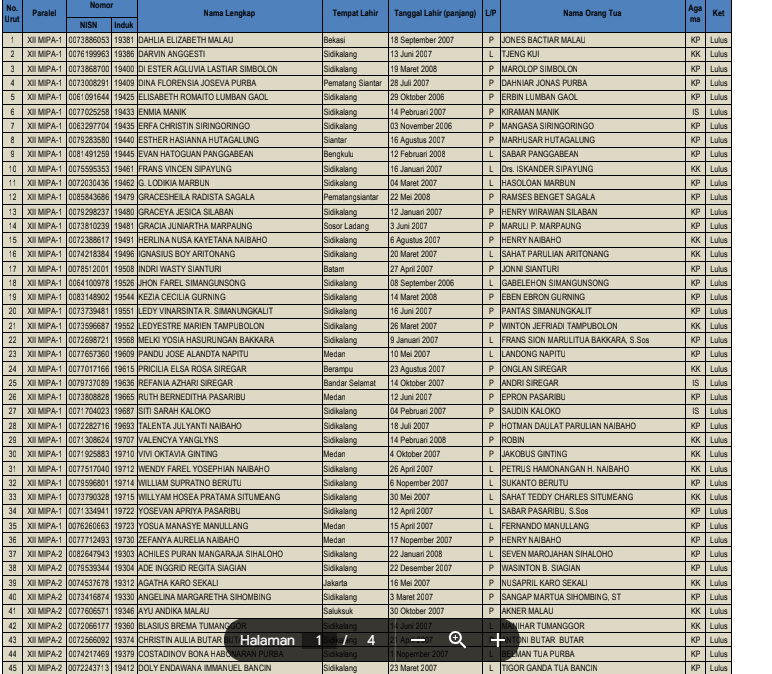Select name ENMIA MANIK
Viewport: 772px width, 674px height.
tap(162, 112)
